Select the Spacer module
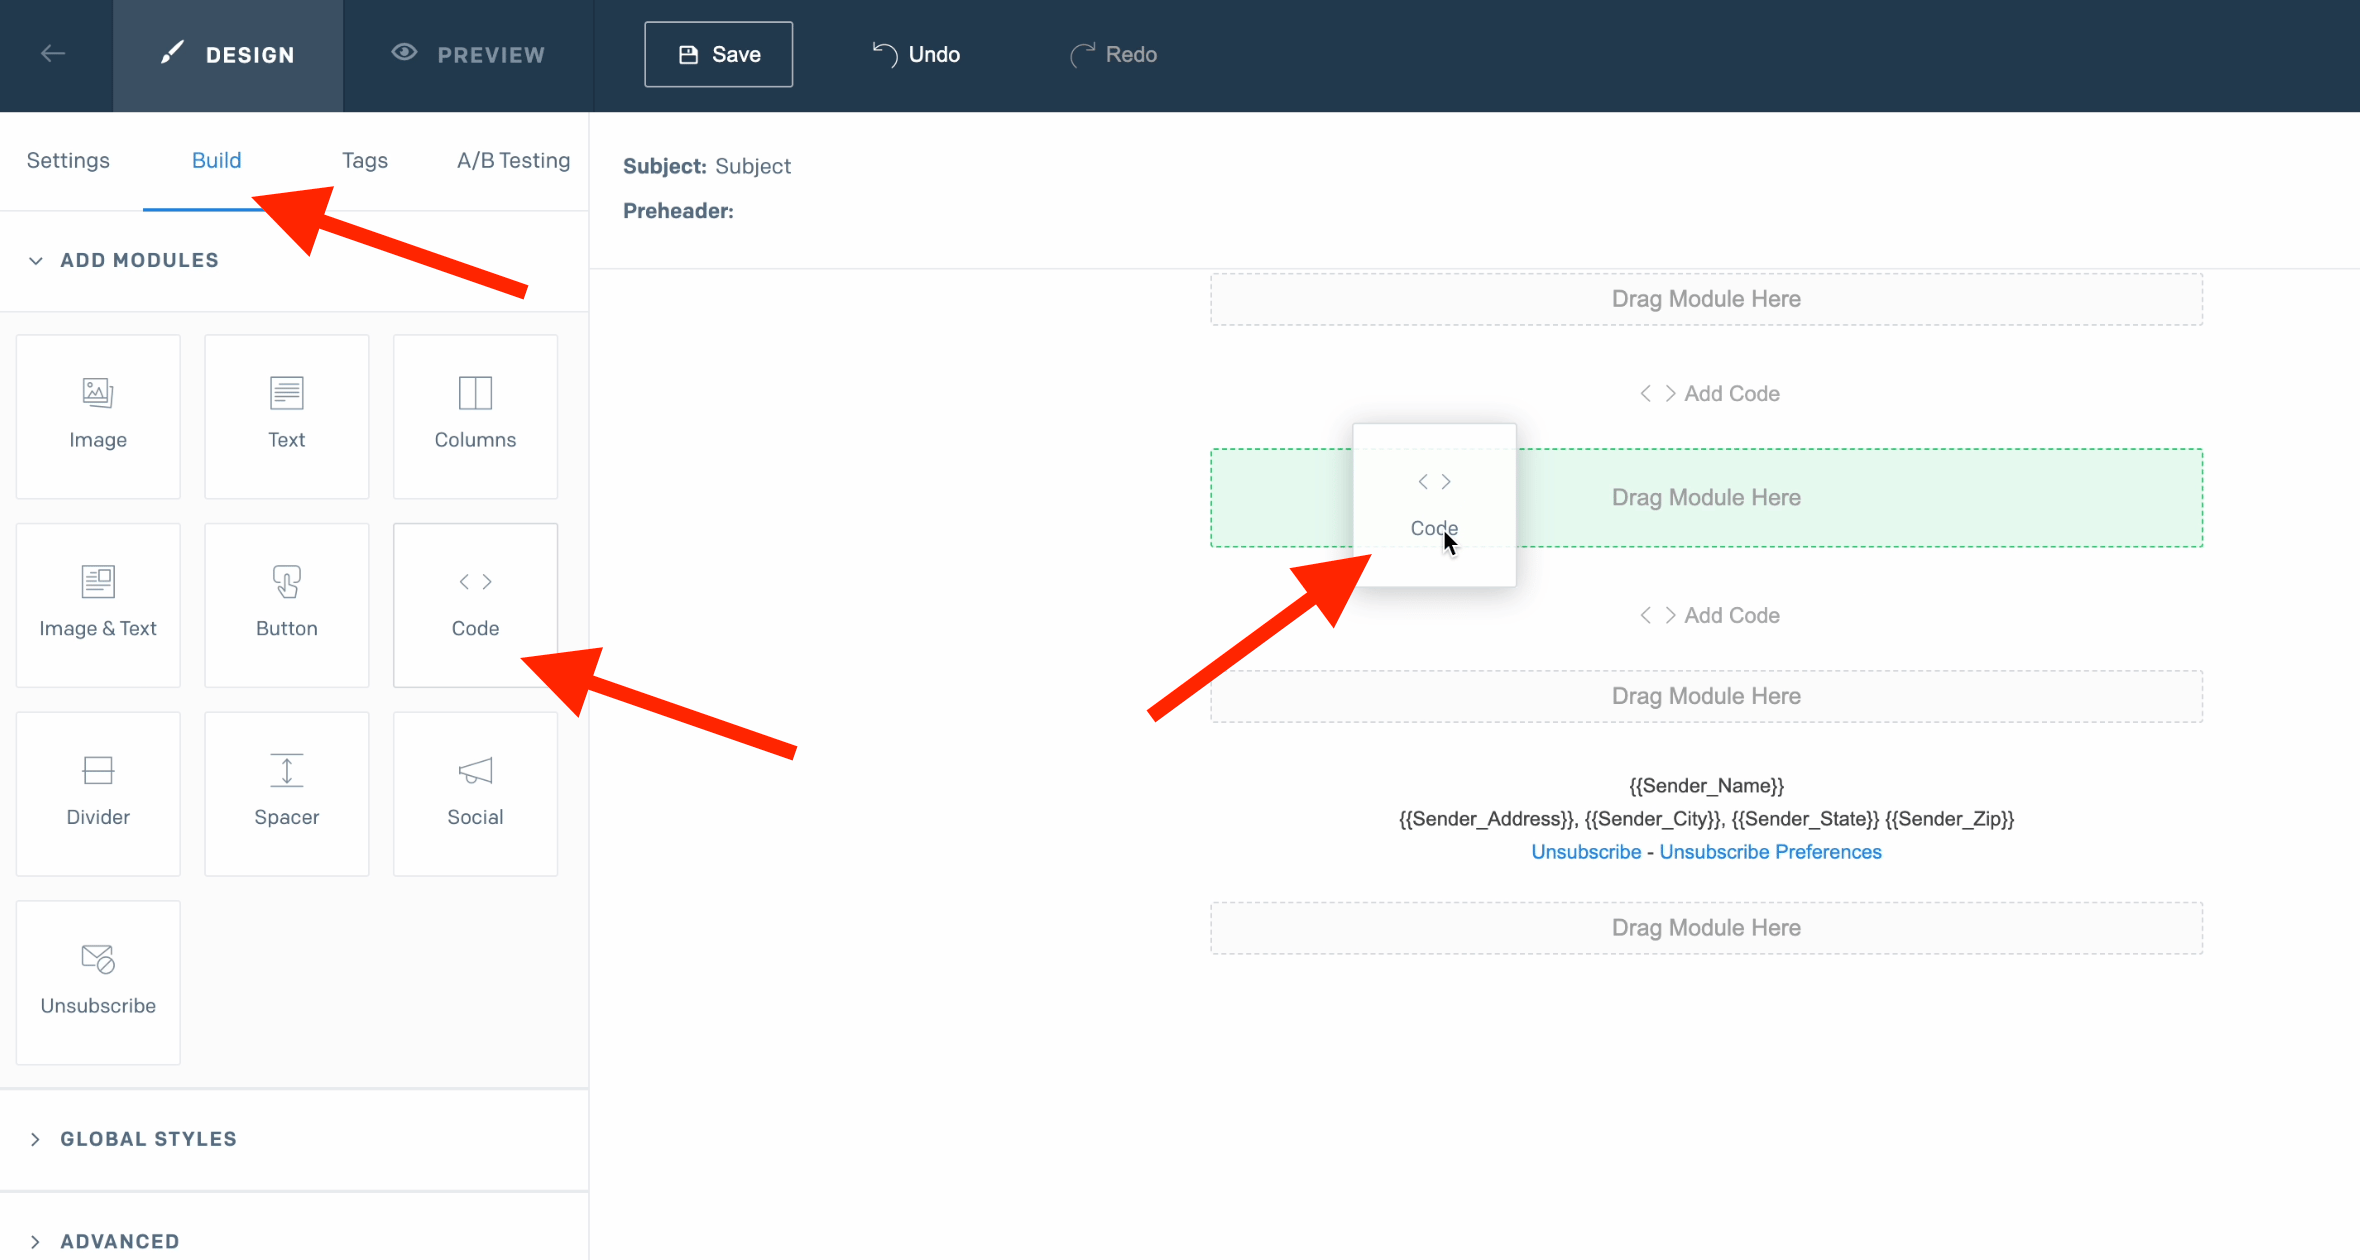This screenshot has height=1260, width=2360. [x=287, y=794]
